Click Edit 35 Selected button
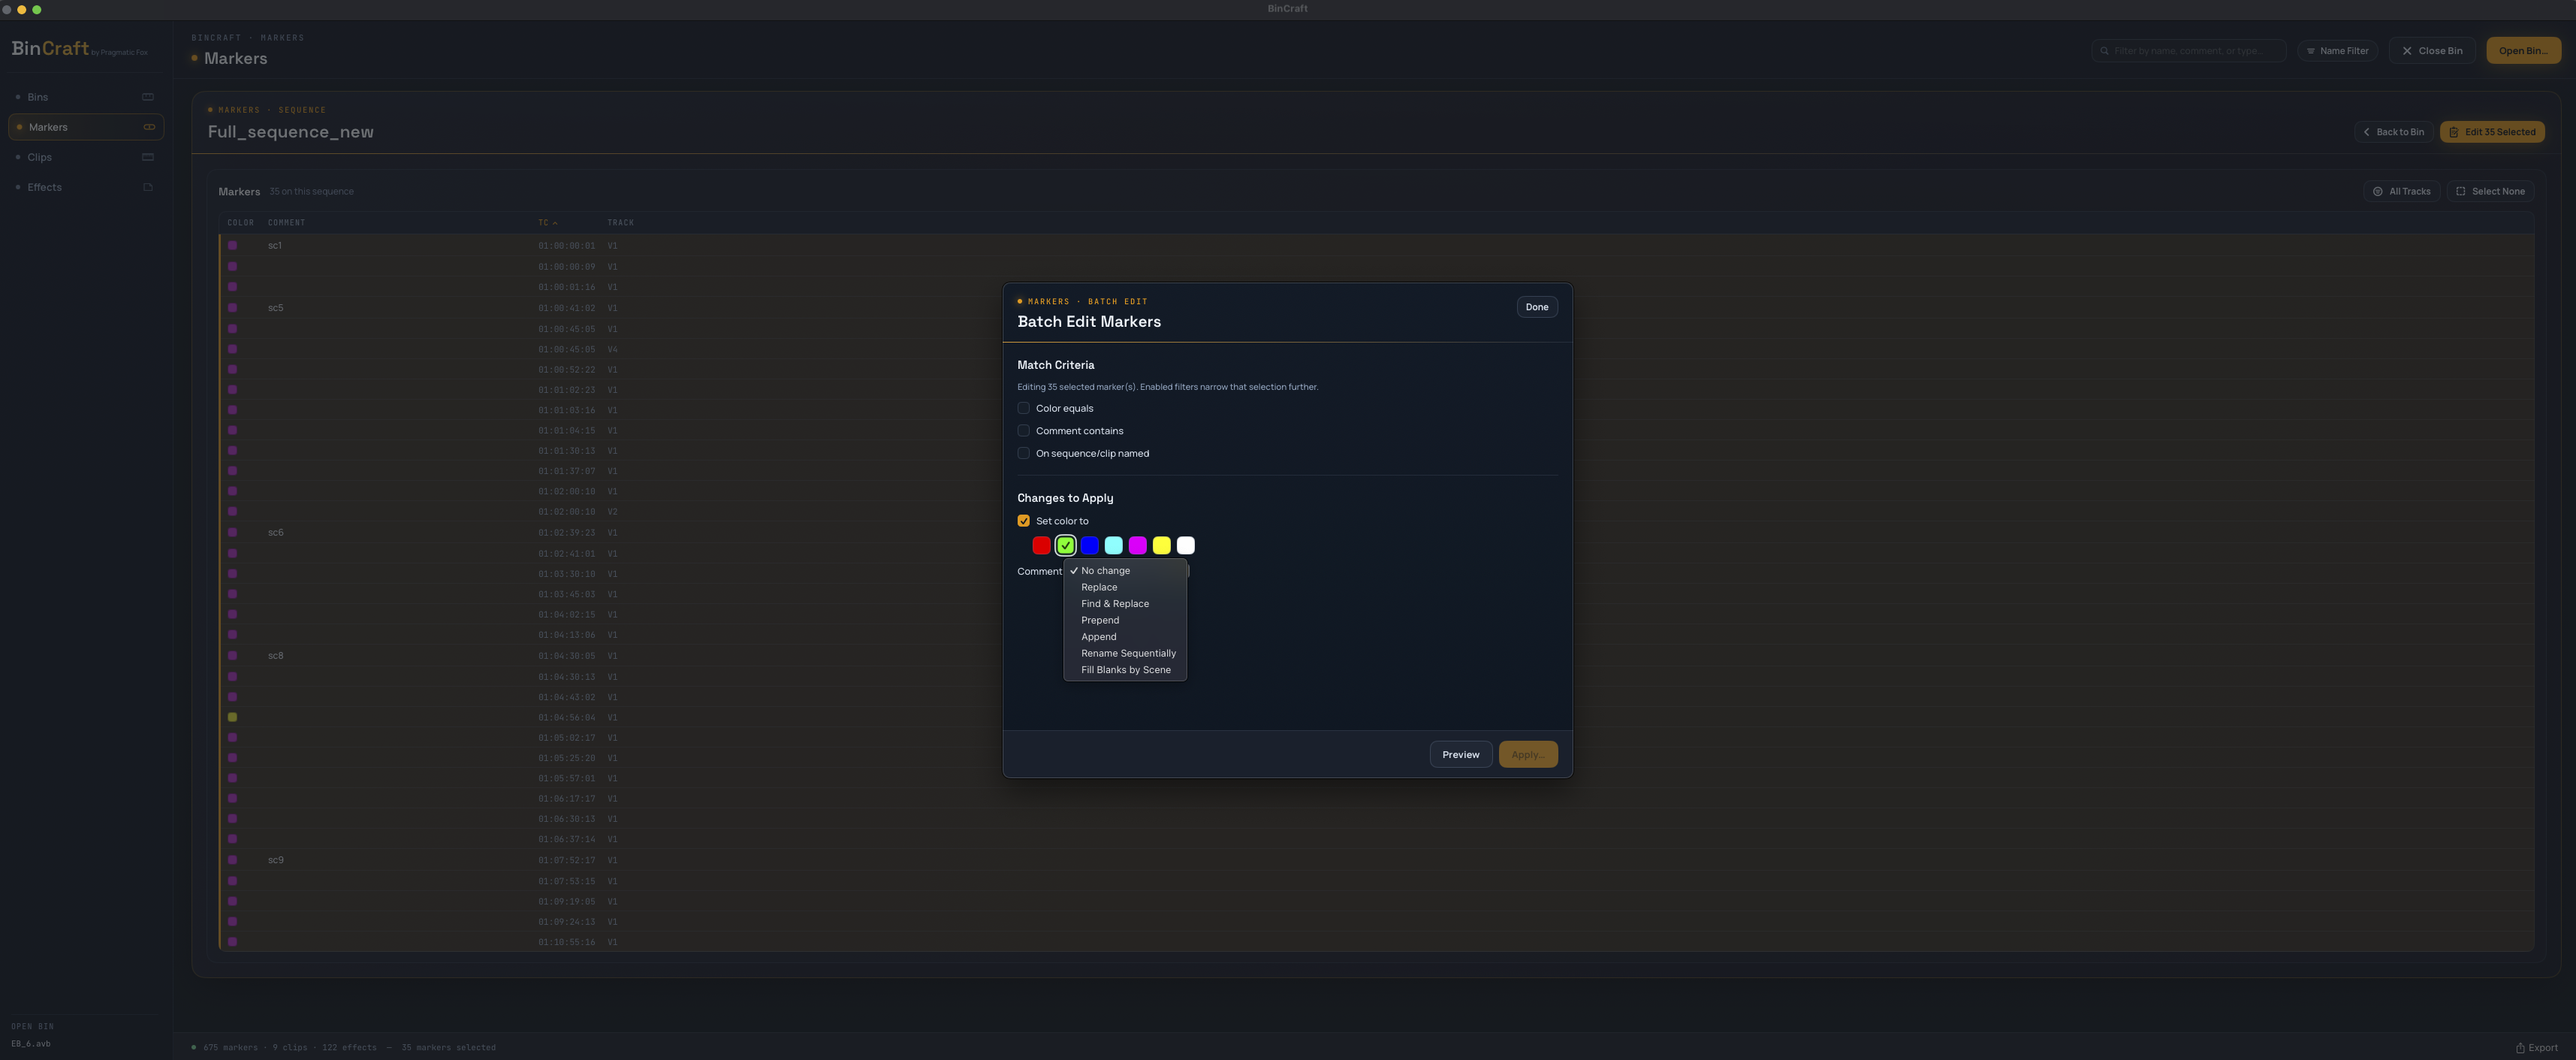This screenshot has height=1060, width=2576. pyautogui.click(x=2492, y=132)
